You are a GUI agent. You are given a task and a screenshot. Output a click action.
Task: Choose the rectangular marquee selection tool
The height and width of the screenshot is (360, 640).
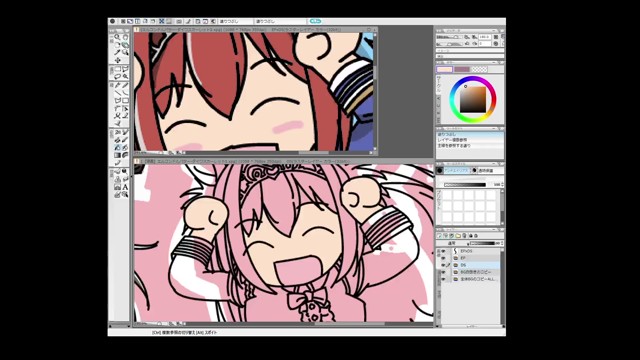point(118,69)
